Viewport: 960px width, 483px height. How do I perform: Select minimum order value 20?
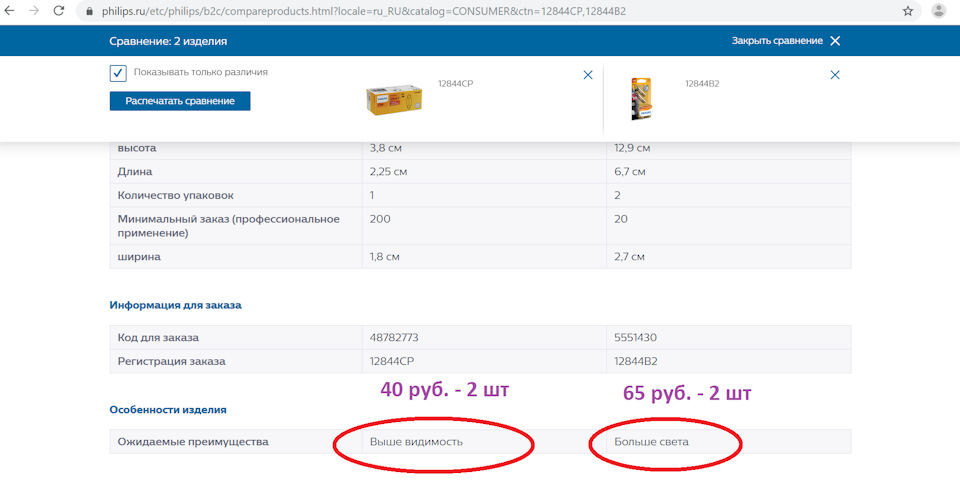(621, 219)
